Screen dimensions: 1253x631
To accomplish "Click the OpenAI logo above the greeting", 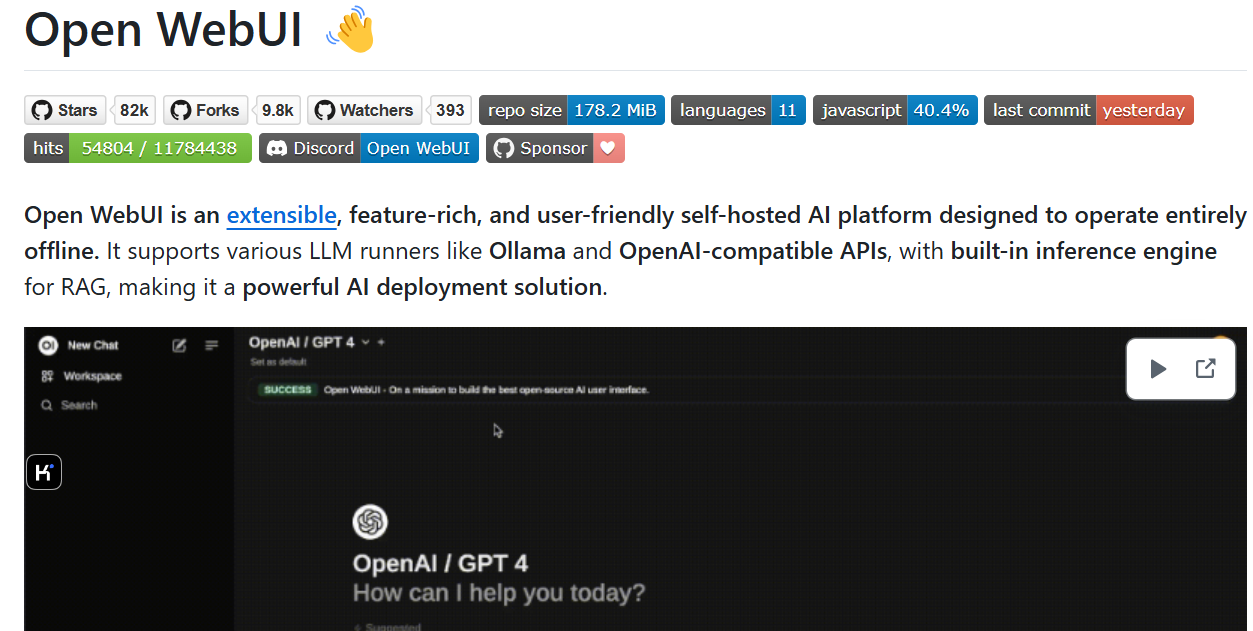I will pos(370,522).
